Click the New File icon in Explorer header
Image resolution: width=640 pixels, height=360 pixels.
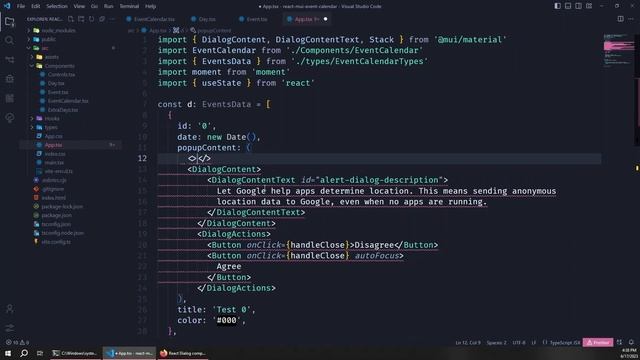[x=71, y=19]
